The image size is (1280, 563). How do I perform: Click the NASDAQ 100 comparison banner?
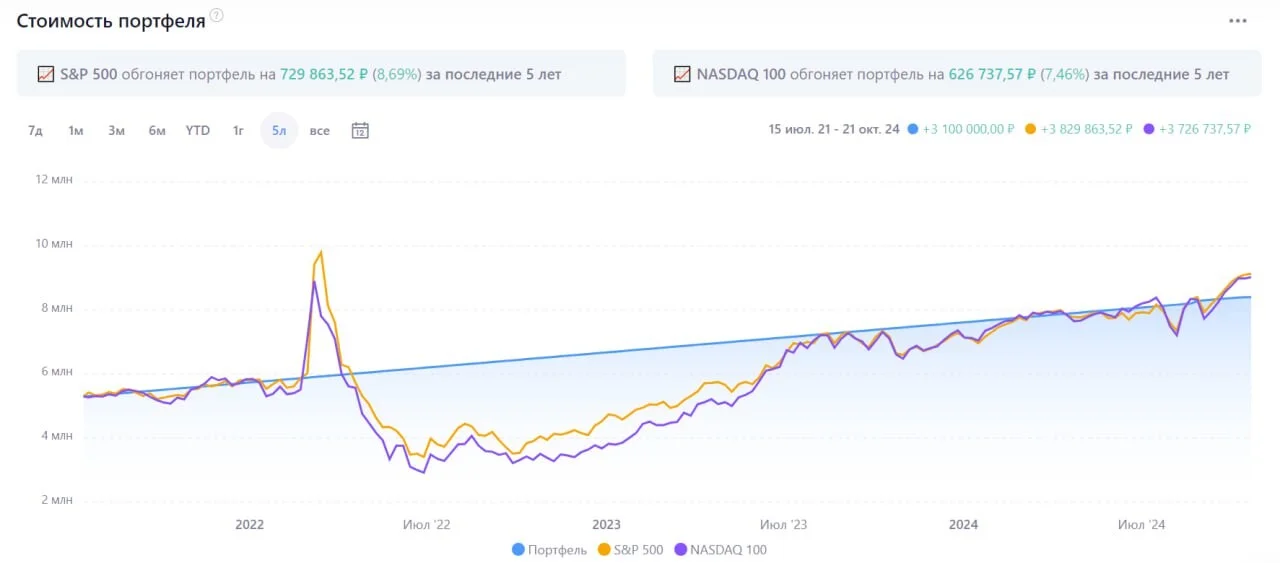(x=957, y=74)
